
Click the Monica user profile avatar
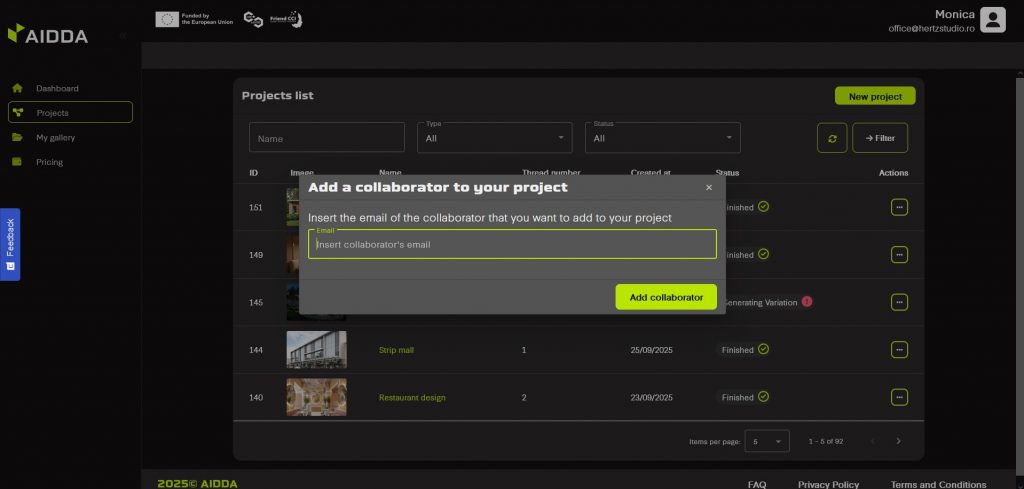[x=992, y=20]
